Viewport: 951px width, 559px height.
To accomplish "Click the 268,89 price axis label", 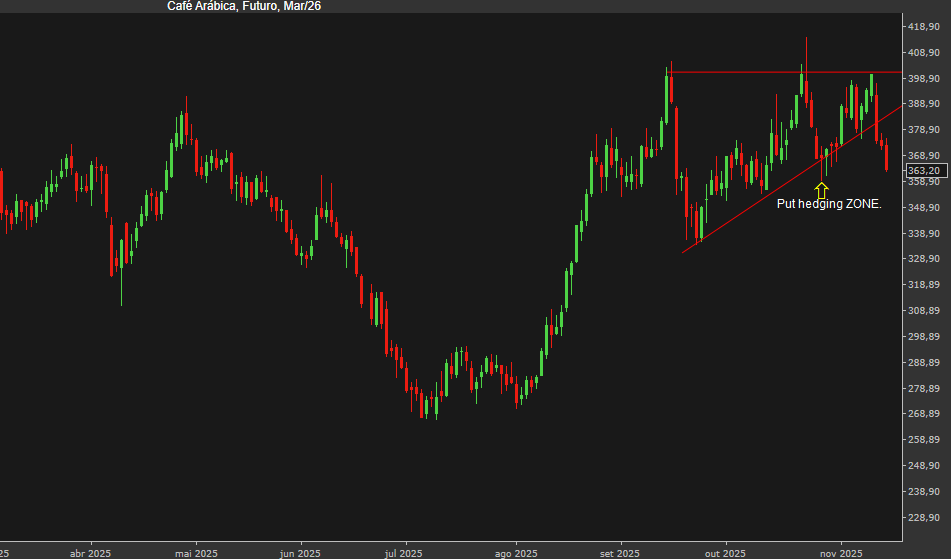I will 924,413.
